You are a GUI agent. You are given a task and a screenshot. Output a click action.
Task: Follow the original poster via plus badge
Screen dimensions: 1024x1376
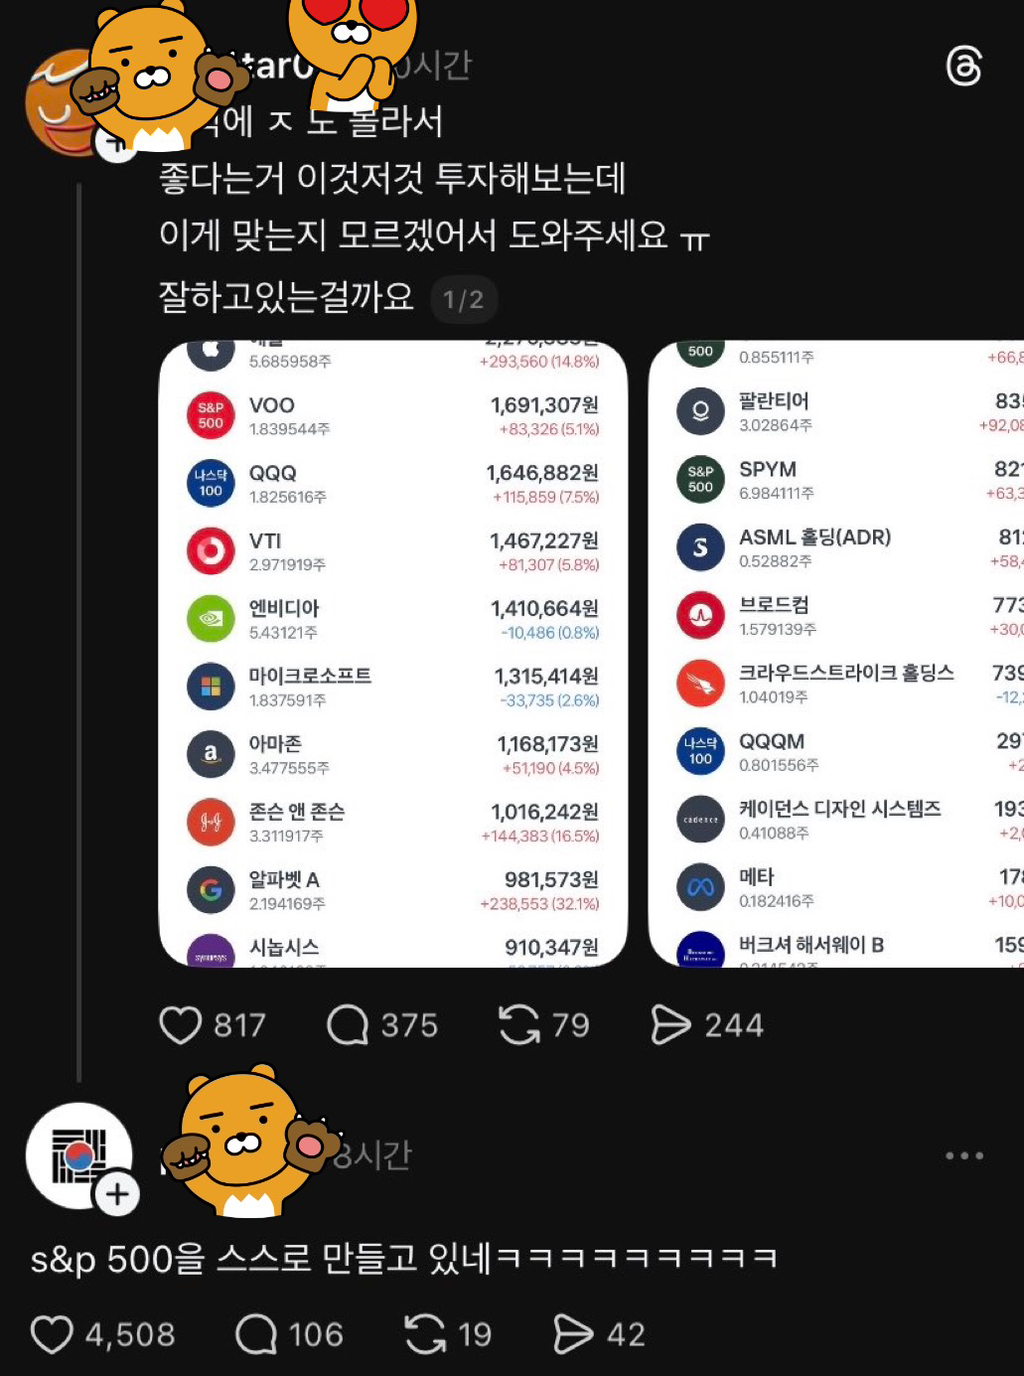[117, 143]
